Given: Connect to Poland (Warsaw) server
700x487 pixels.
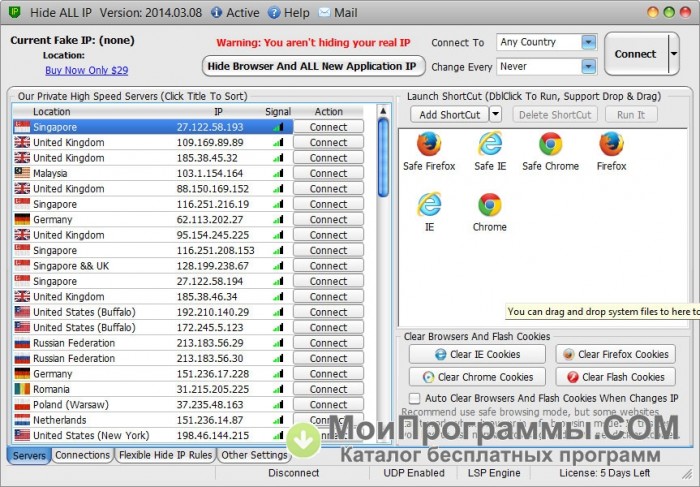Looking at the screenshot, I should (x=328, y=405).
